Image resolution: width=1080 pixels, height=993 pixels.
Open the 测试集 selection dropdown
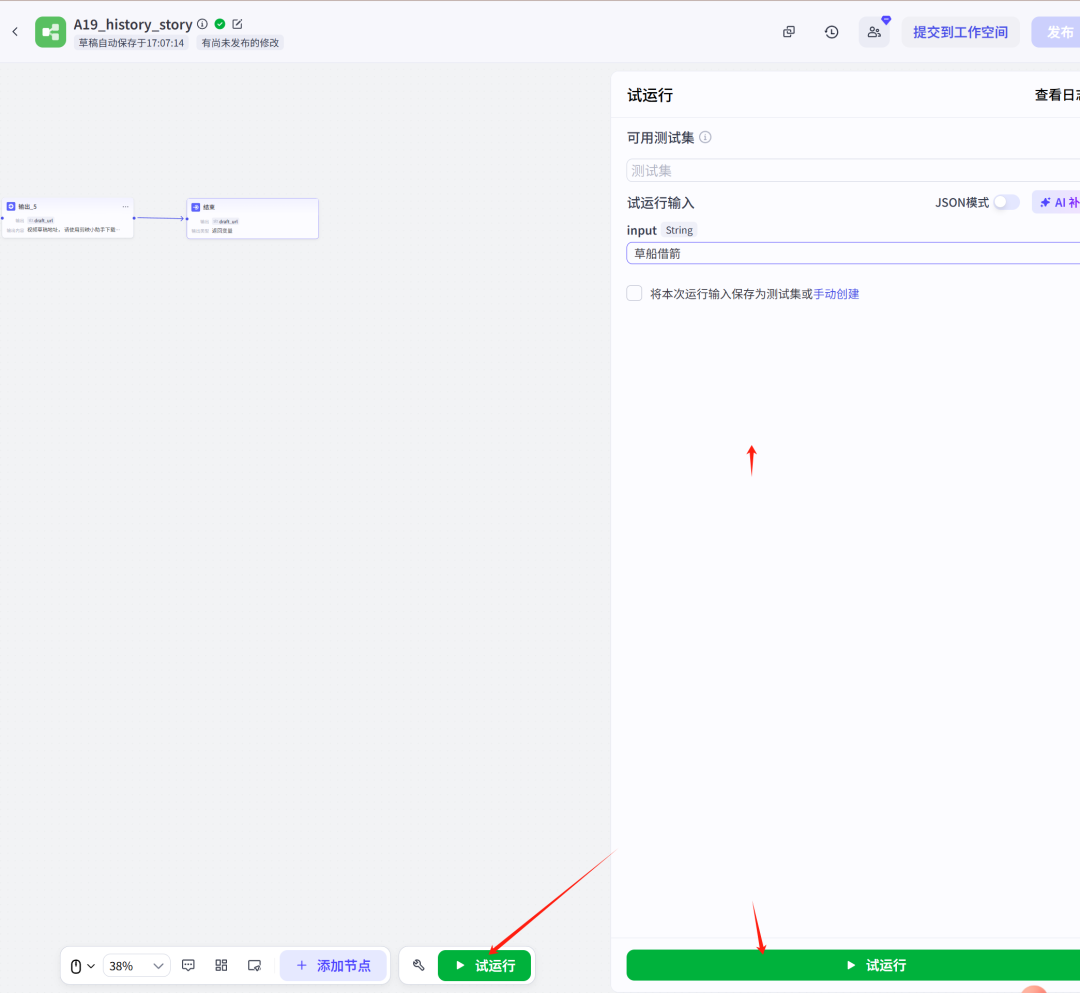tap(853, 170)
